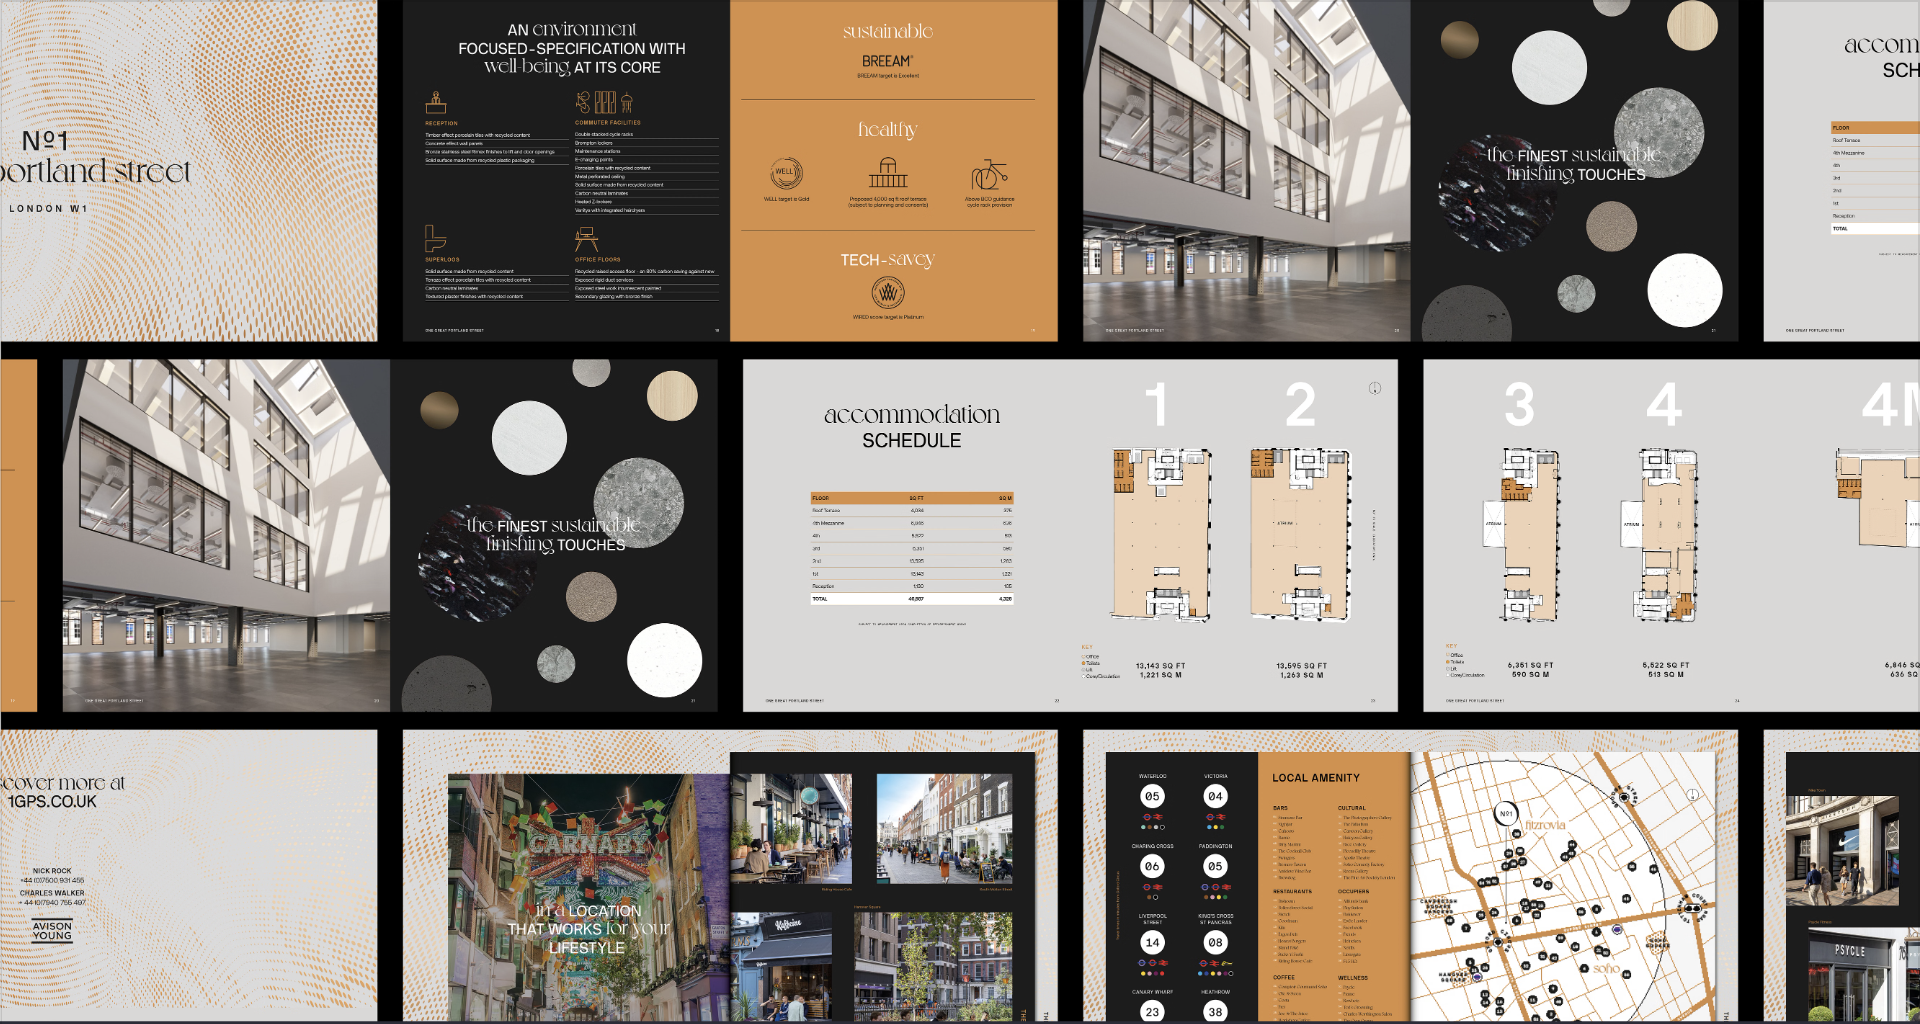This screenshot has width=1920, height=1024.
Task: Click the Waterloo 05 minutes circle
Action: [x=1153, y=797]
